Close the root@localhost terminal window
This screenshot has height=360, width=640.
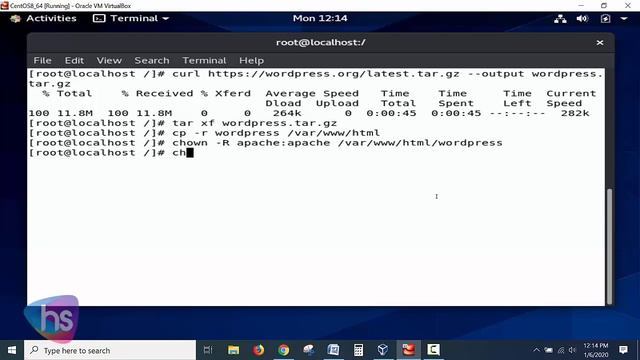click(600, 42)
